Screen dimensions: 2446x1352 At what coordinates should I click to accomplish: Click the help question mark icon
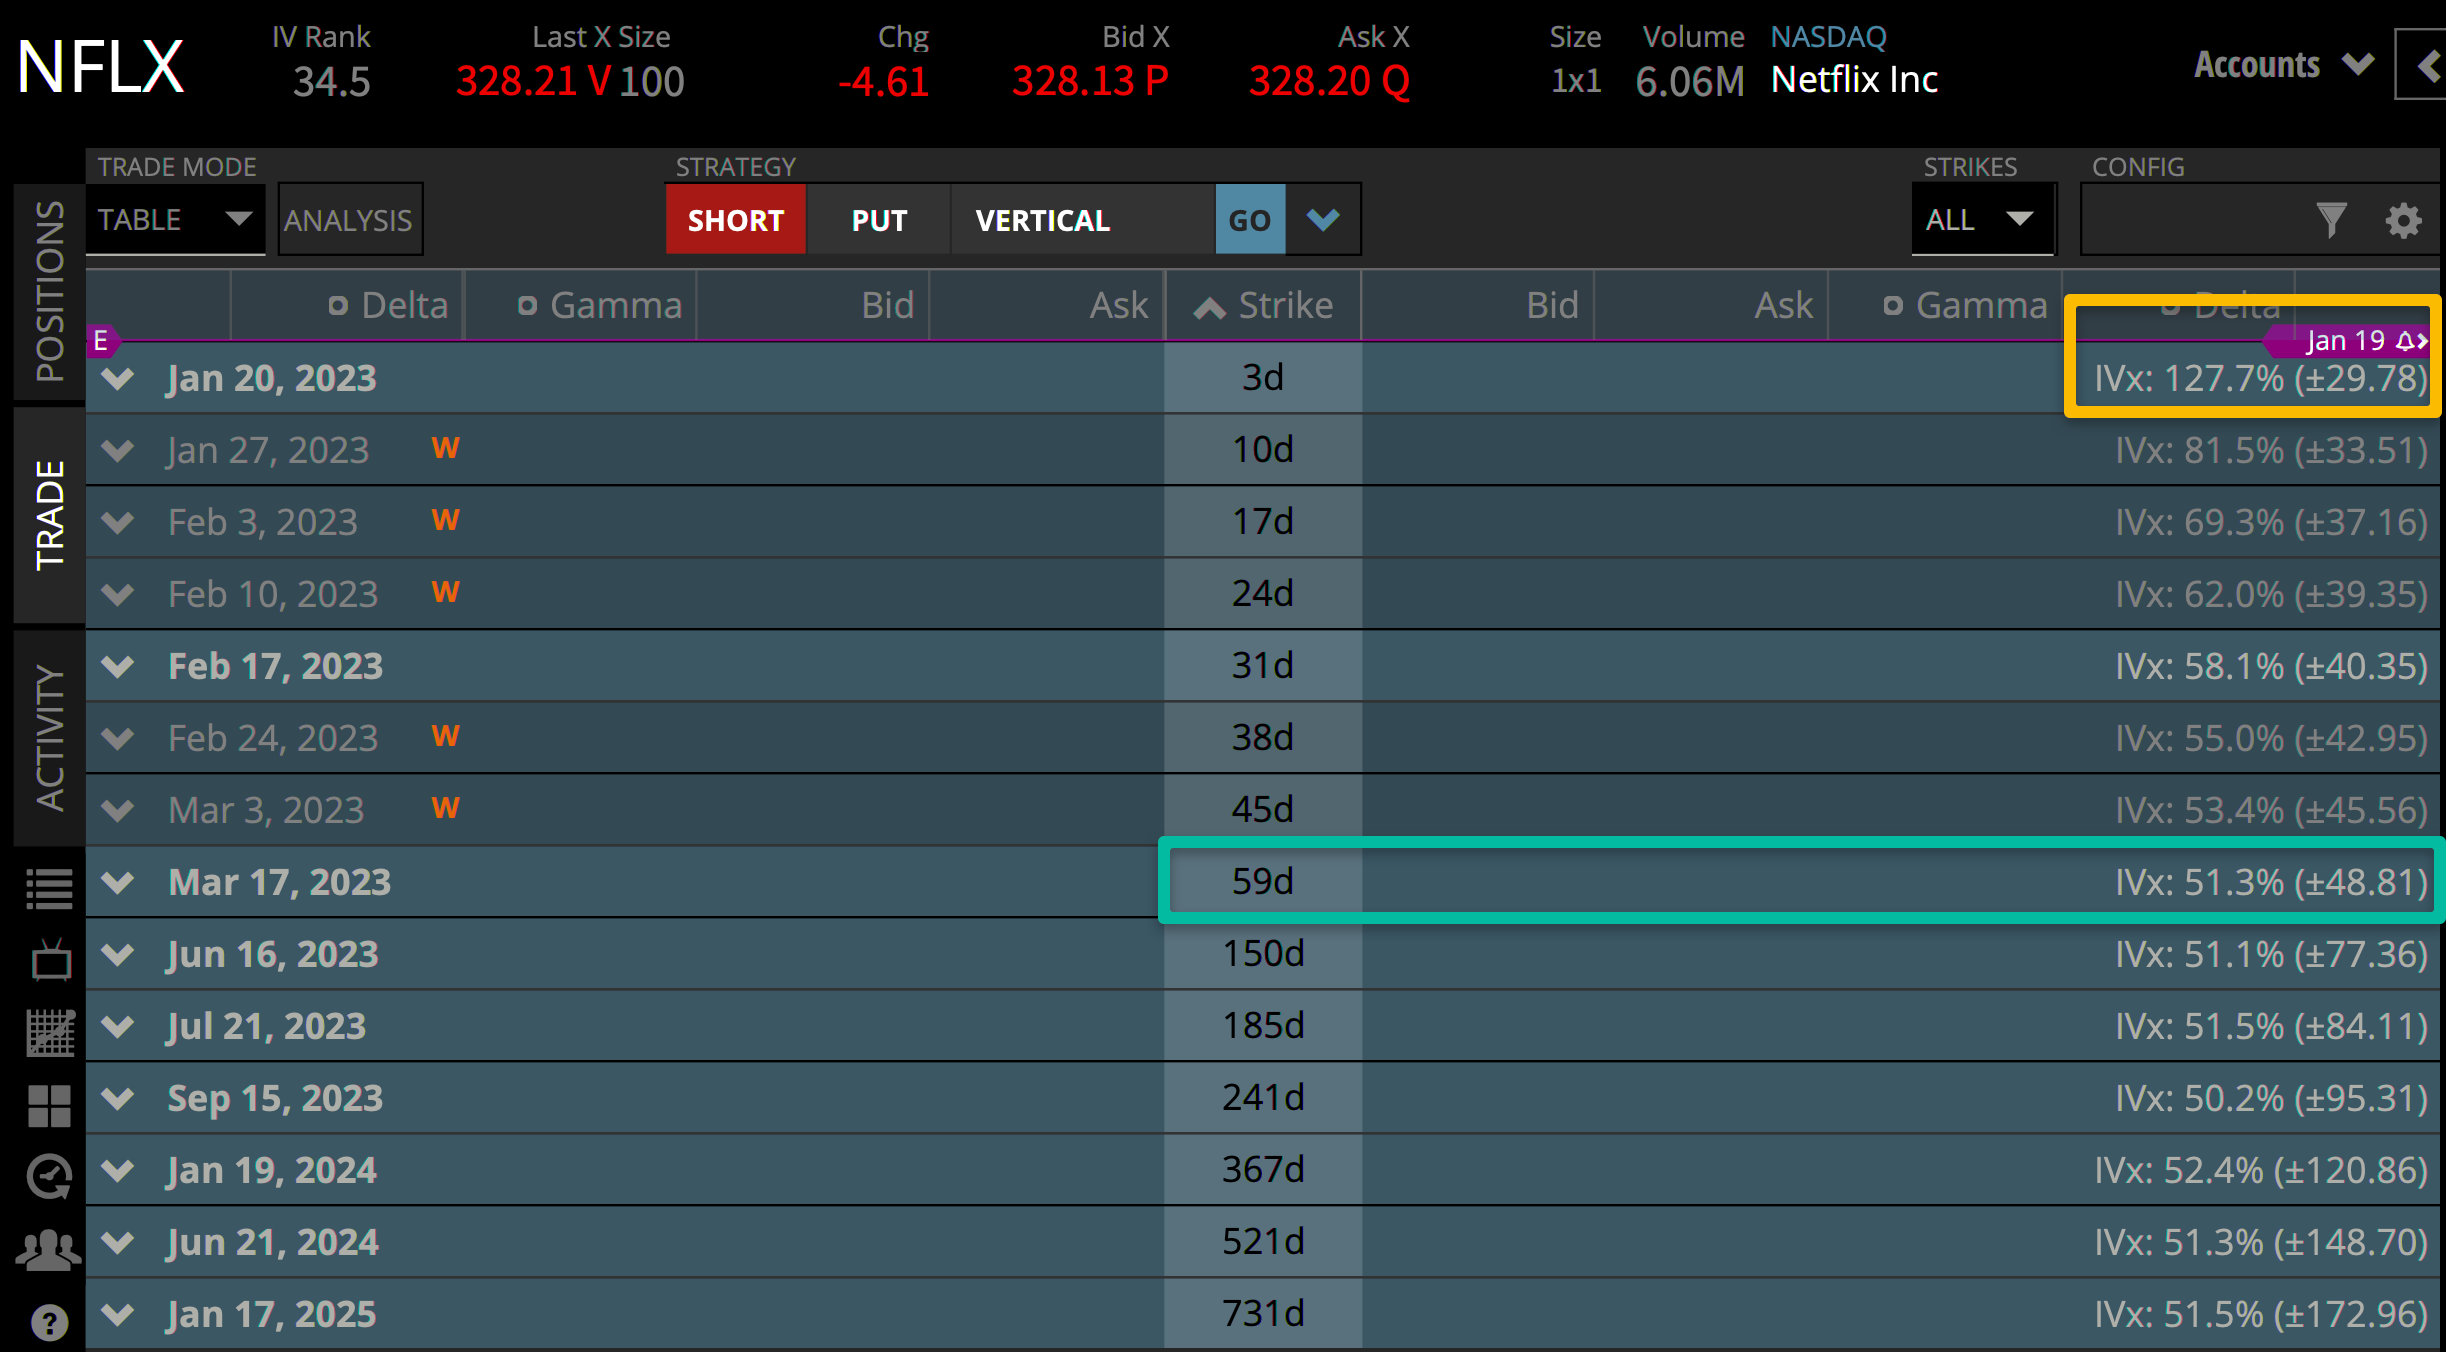[x=48, y=1322]
